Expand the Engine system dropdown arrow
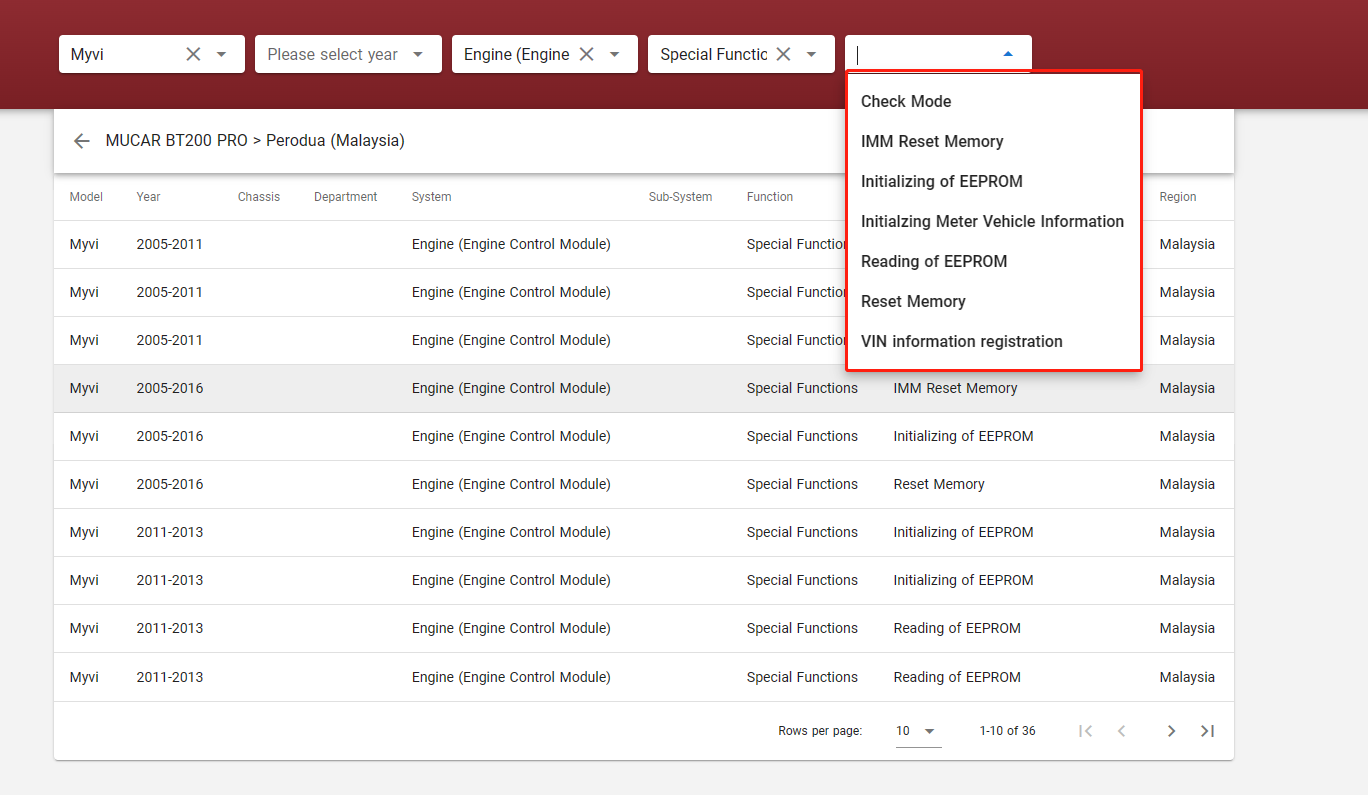1368x795 pixels. 615,54
